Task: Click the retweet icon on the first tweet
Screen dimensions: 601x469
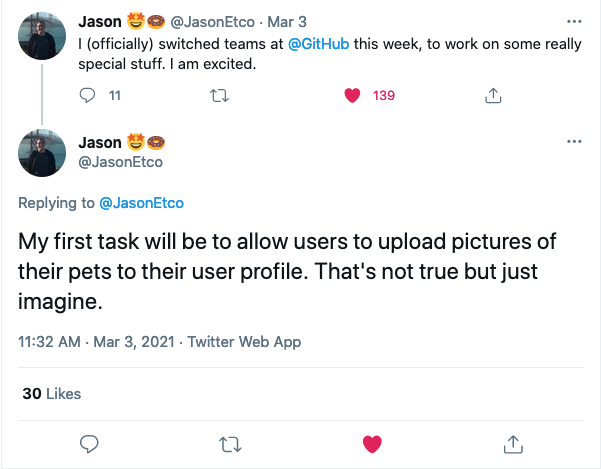Action: click(220, 95)
